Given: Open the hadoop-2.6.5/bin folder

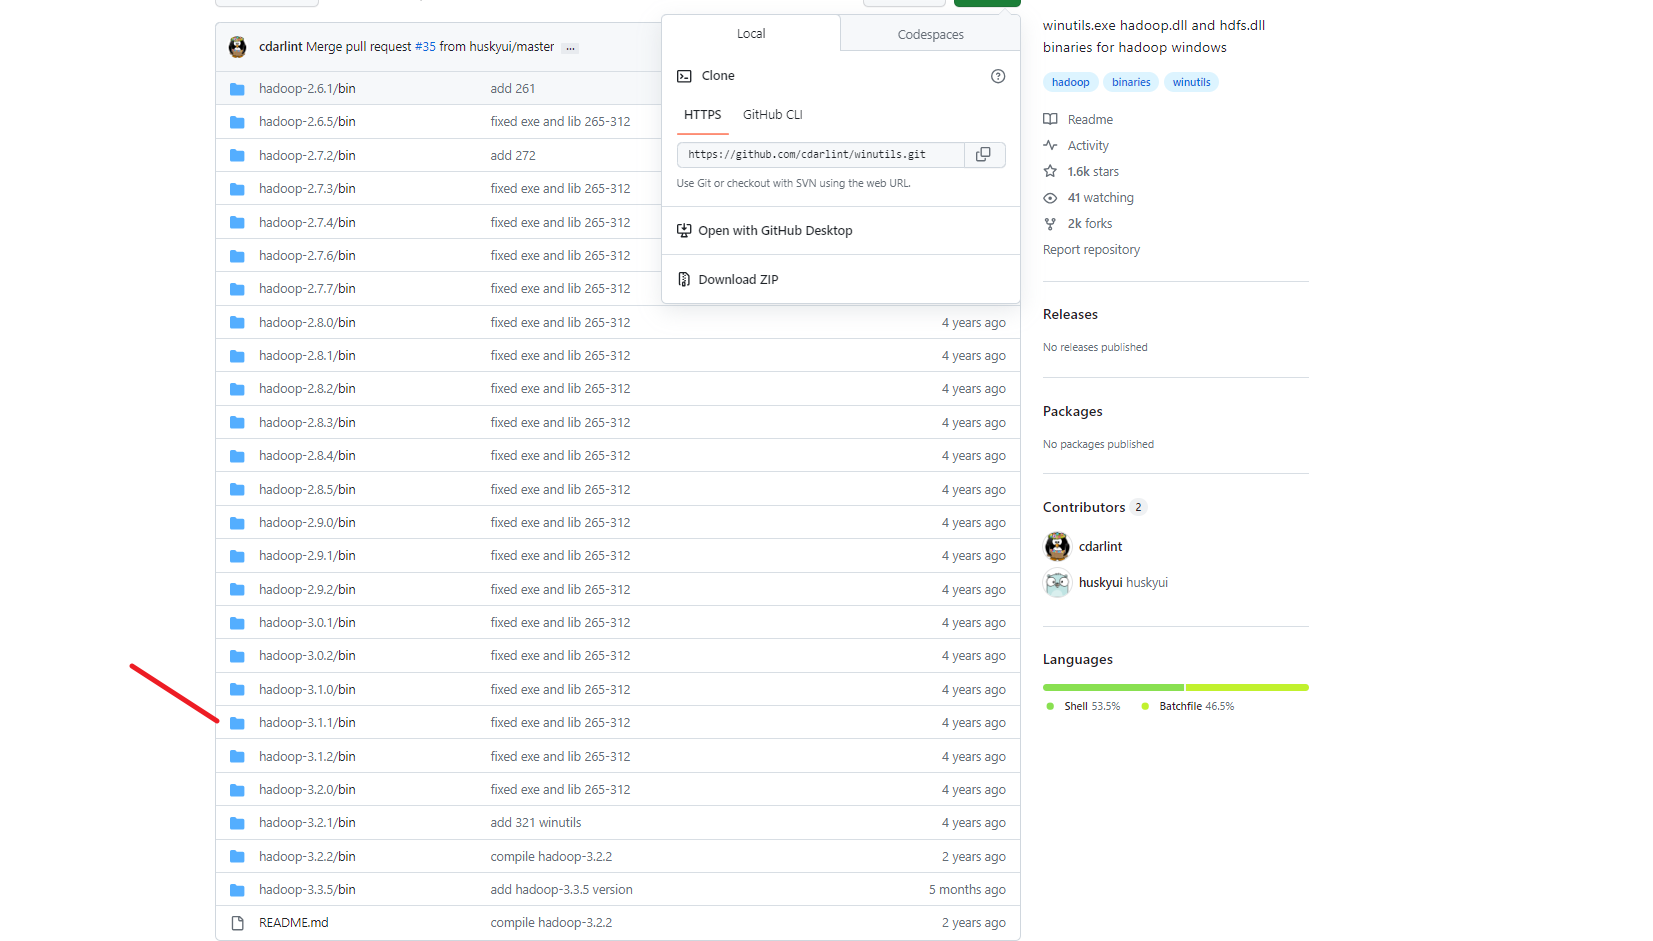Looking at the screenshot, I should 307,122.
